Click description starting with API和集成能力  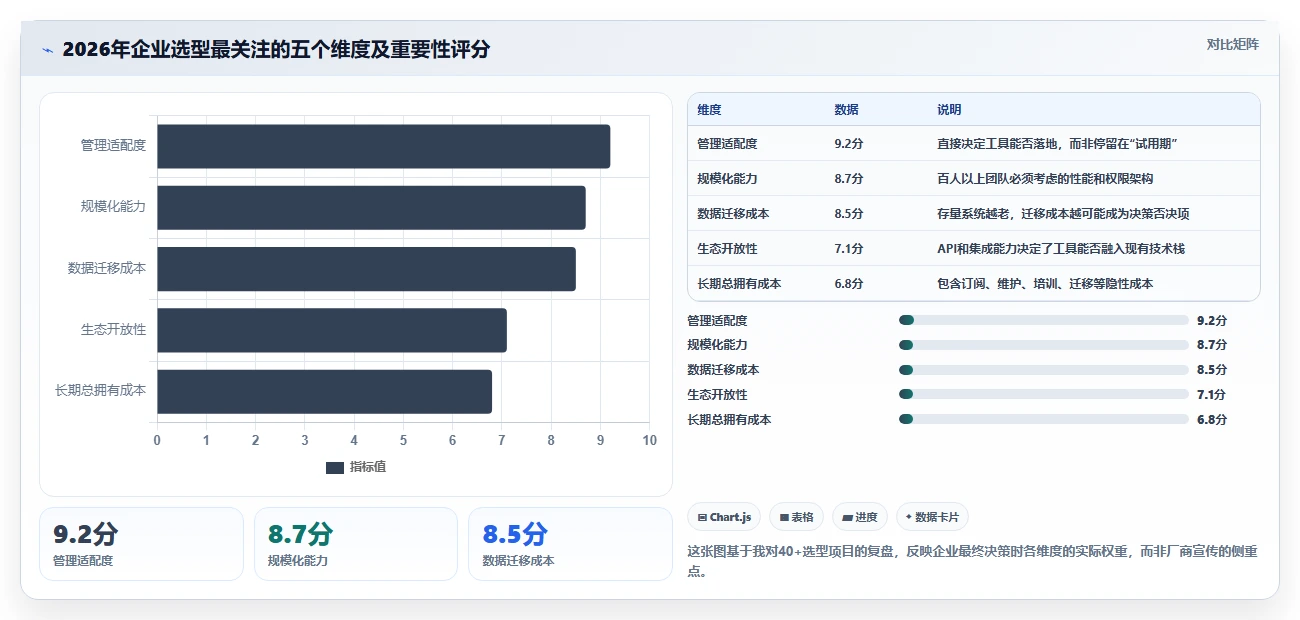tap(1061, 249)
